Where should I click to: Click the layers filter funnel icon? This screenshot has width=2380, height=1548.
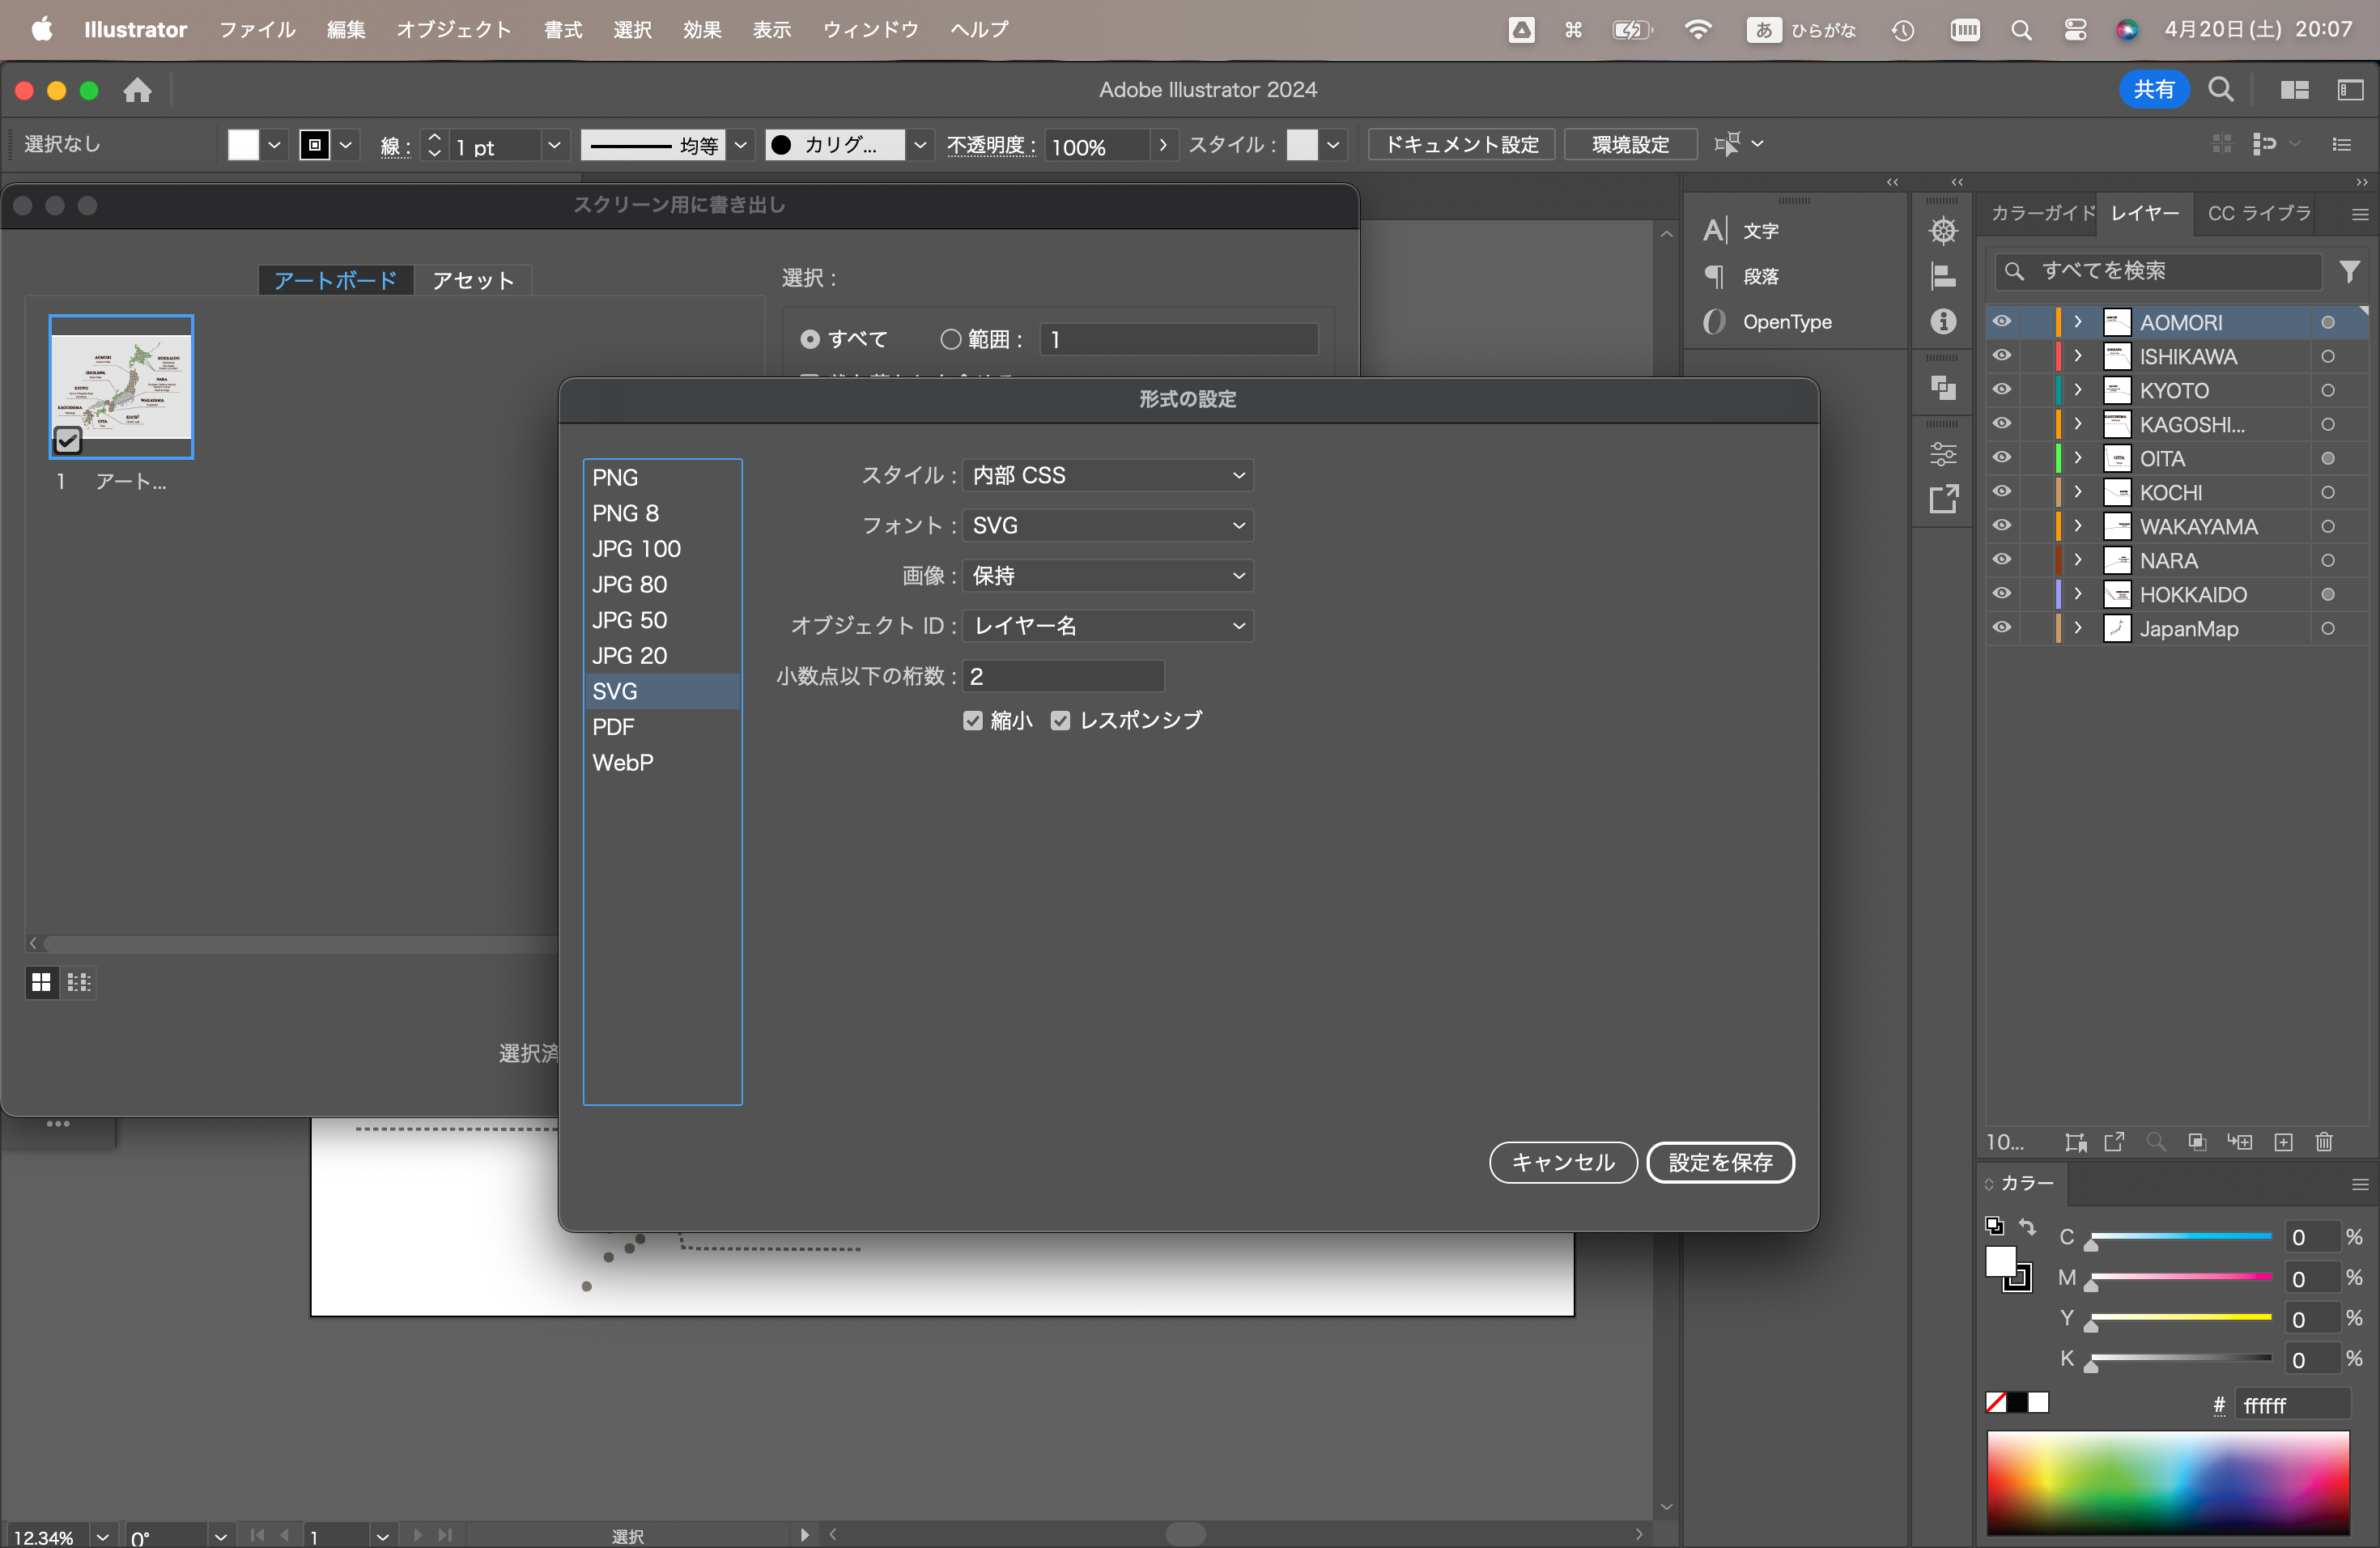tap(2349, 271)
